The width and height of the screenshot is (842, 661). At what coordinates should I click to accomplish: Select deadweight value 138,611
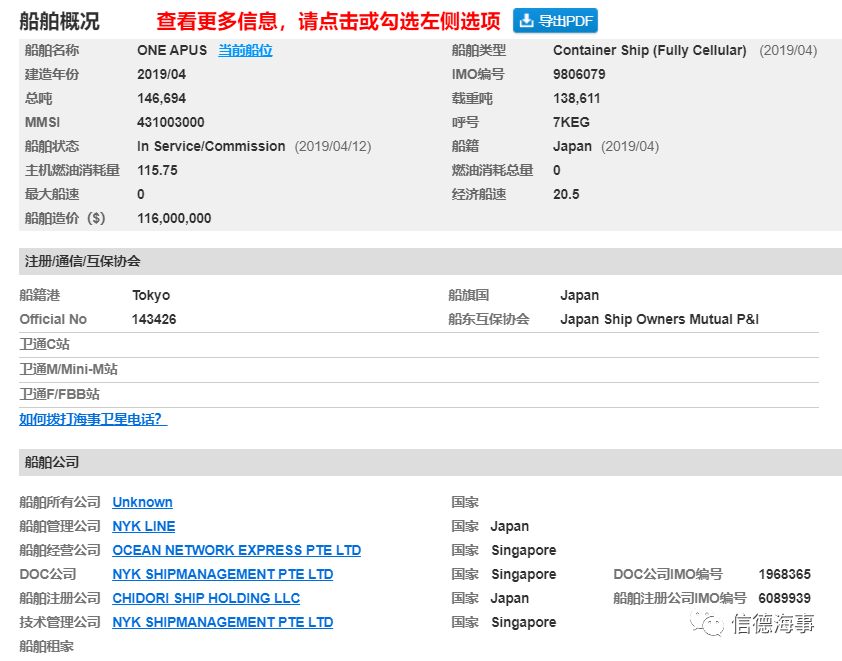[577, 98]
